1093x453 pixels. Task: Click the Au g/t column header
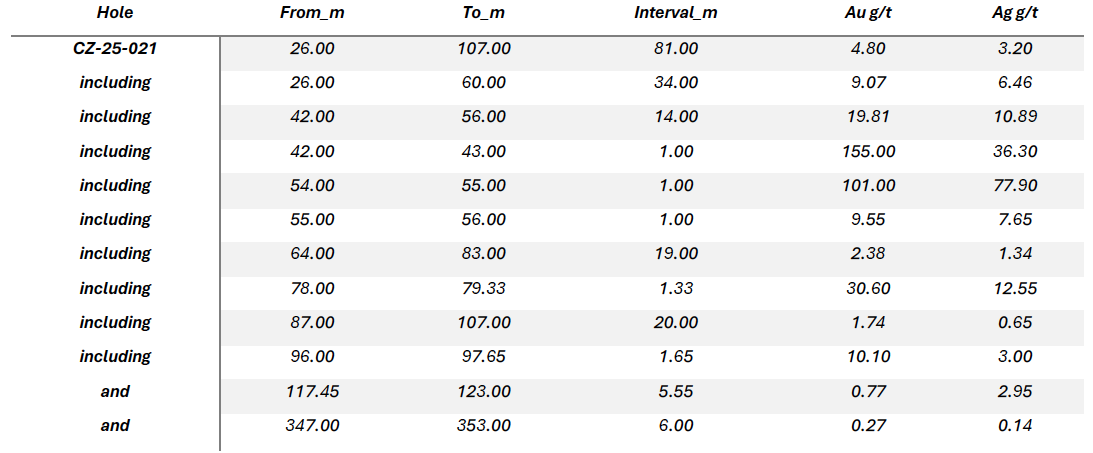click(x=868, y=13)
